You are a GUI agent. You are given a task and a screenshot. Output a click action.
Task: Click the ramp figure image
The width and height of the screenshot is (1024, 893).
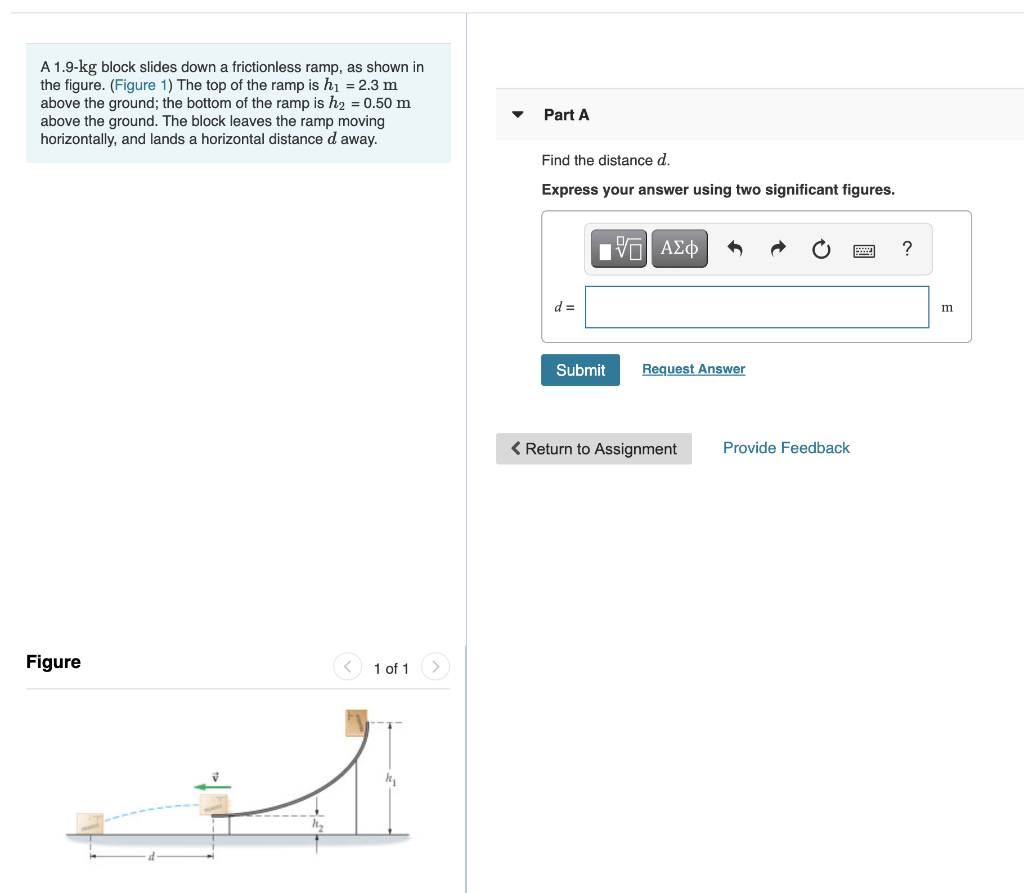(240, 790)
